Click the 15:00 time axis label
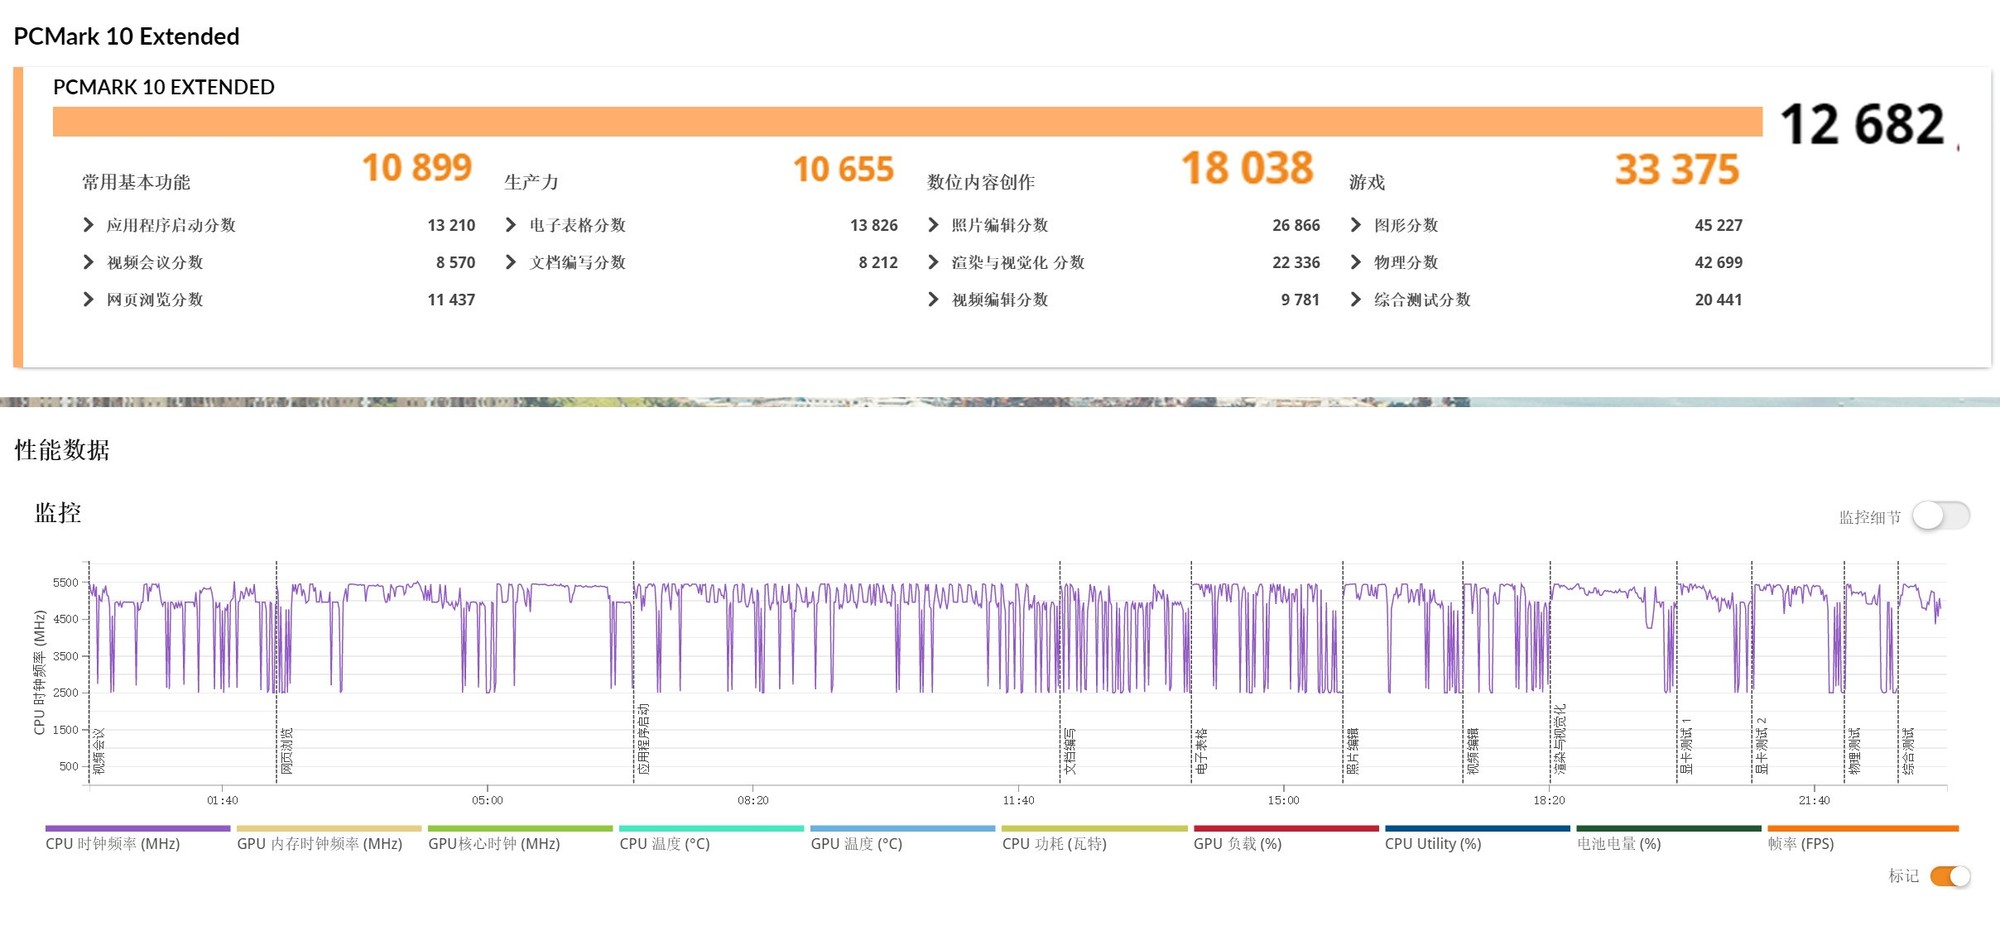Viewport: 2000px width, 940px height. (1283, 800)
